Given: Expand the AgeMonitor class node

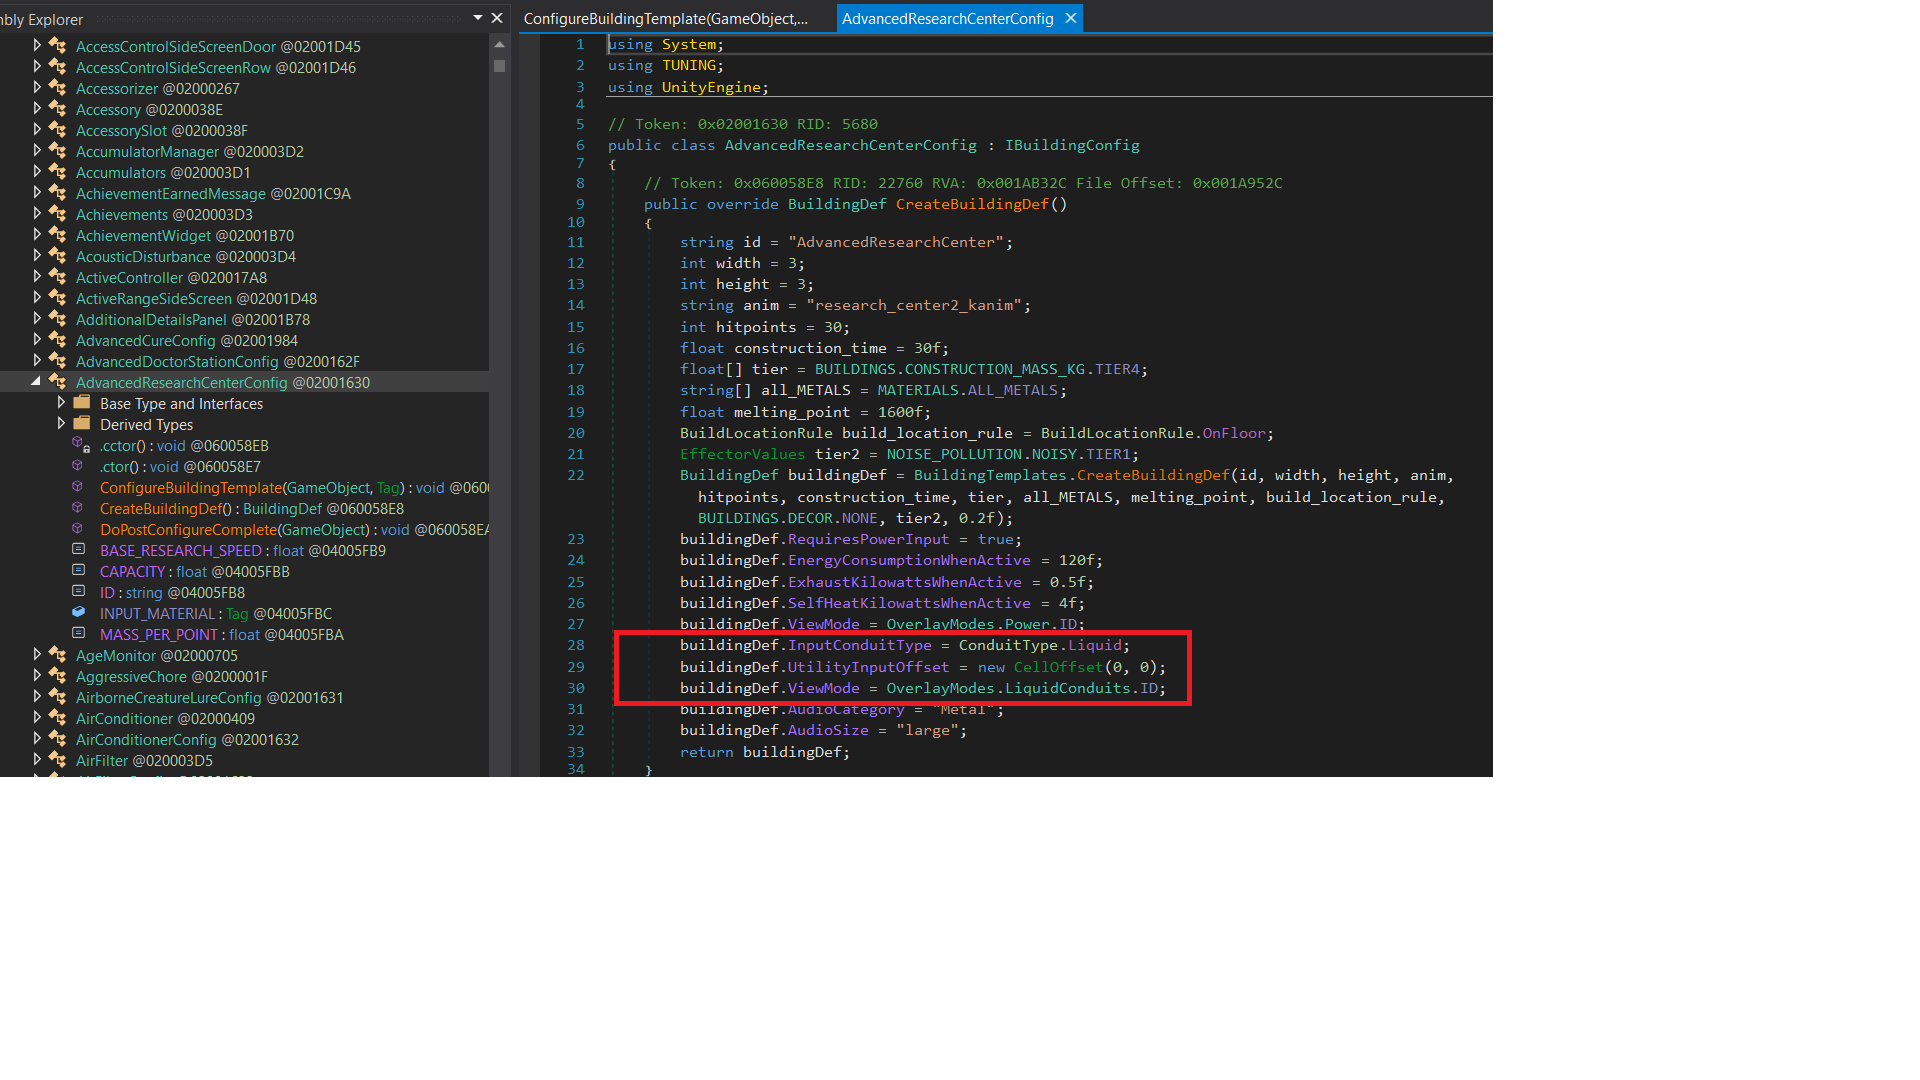Looking at the screenshot, I should (37, 655).
